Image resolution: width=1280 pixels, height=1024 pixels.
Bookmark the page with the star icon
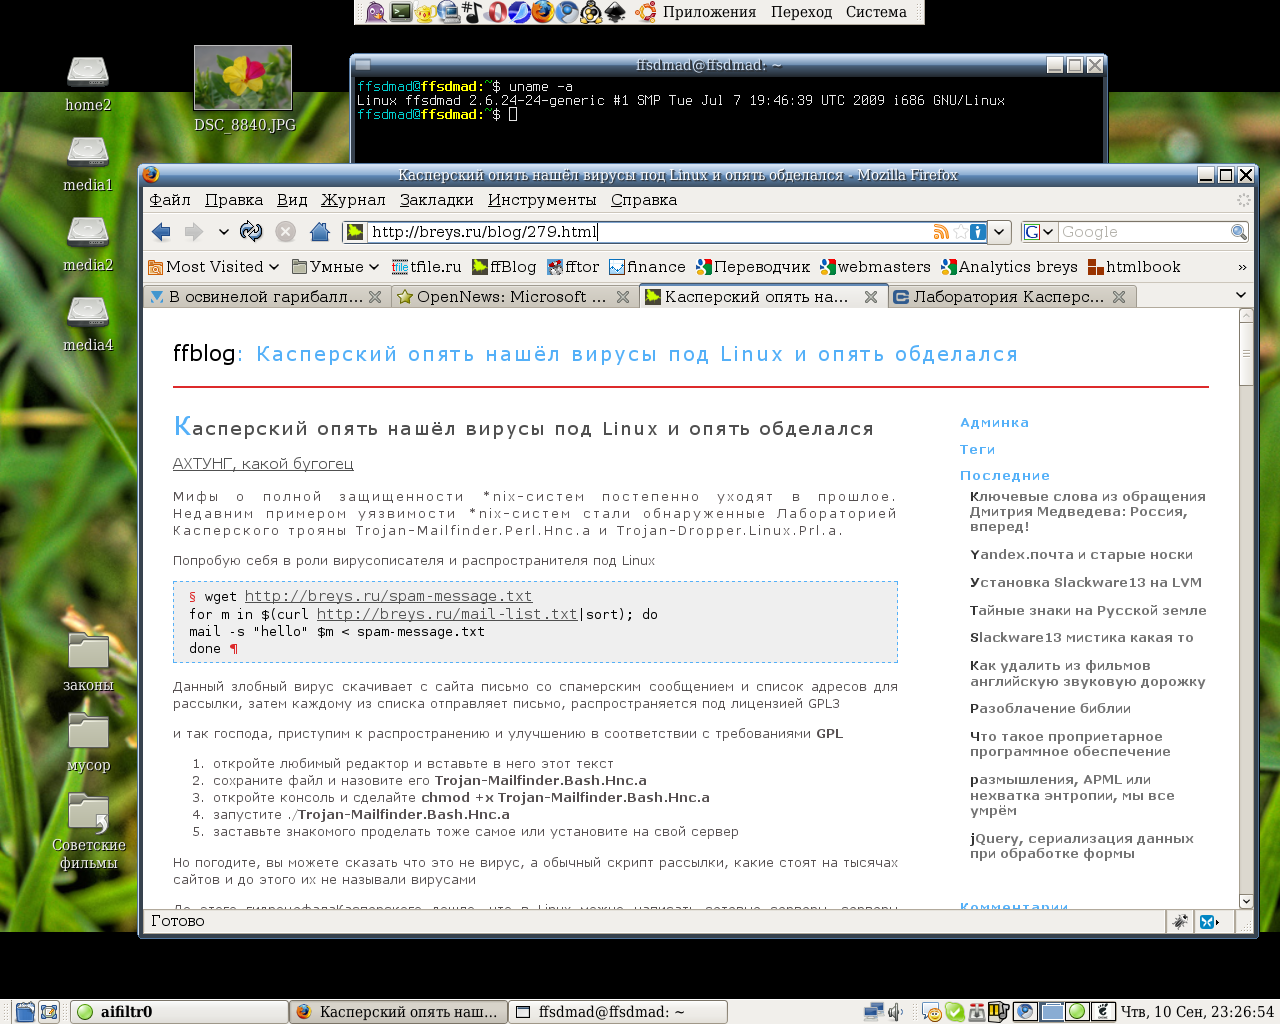pos(960,232)
